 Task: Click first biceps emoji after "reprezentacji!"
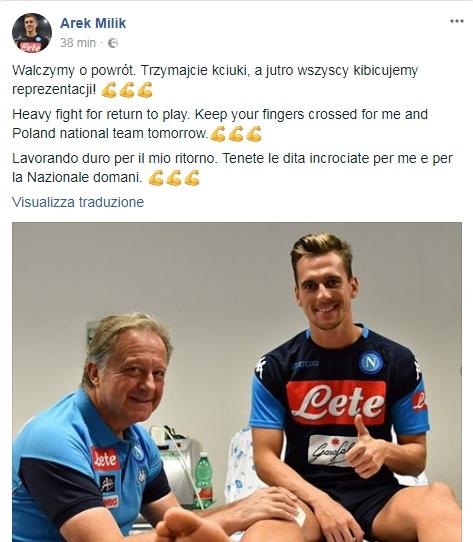(109, 90)
